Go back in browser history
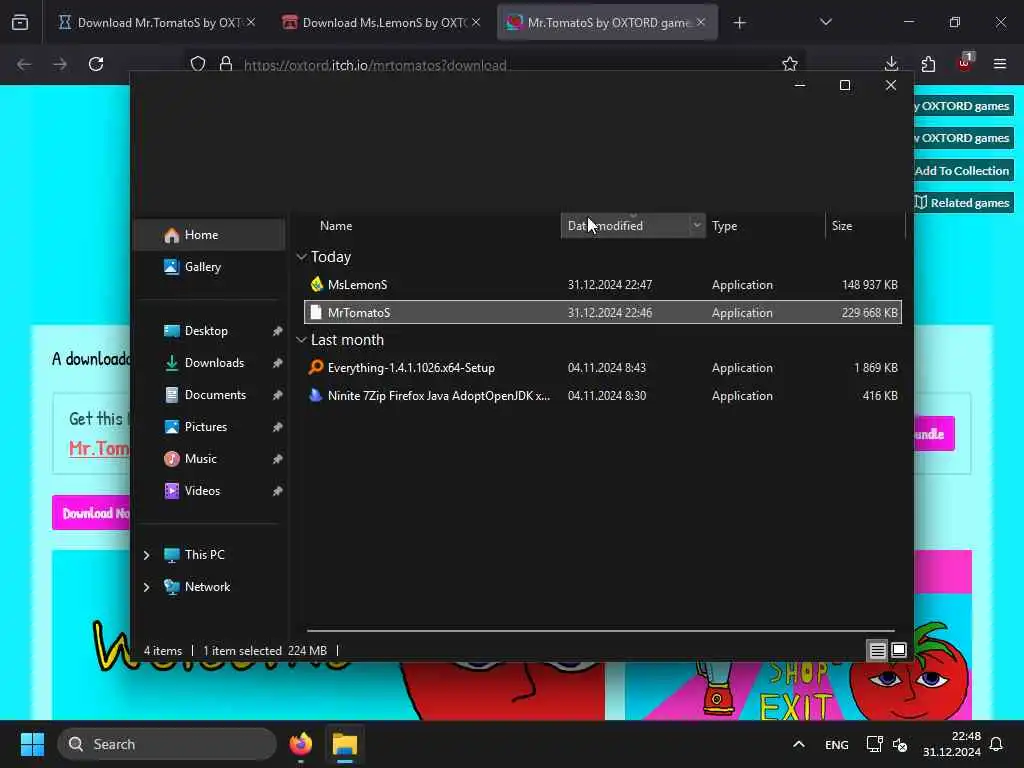The image size is (1024, 768). click(x=24, y=64)
